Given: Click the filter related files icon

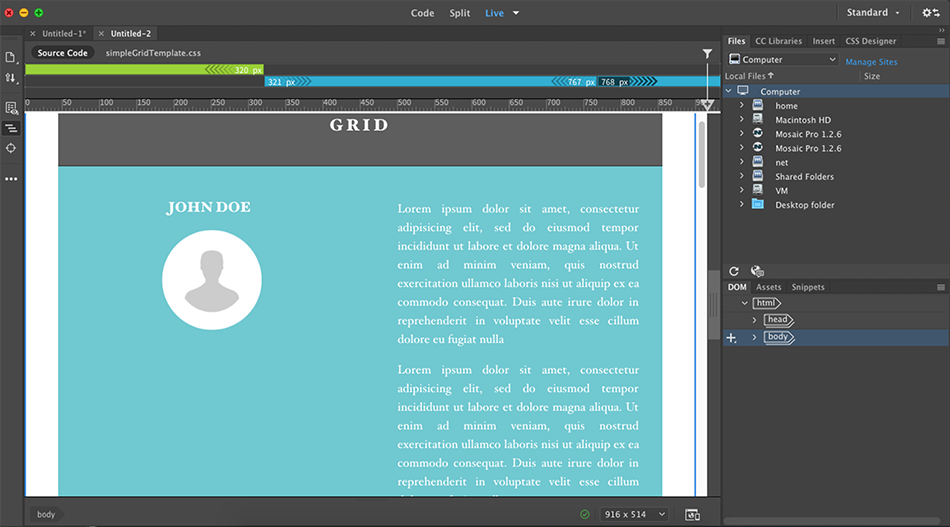Looking at the screenshot, I should coord(707,53).
